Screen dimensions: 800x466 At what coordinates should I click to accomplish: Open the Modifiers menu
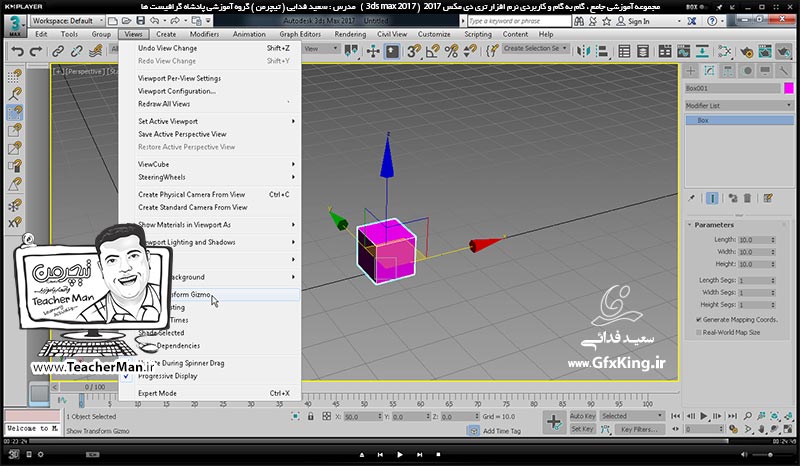pos(204,34)
